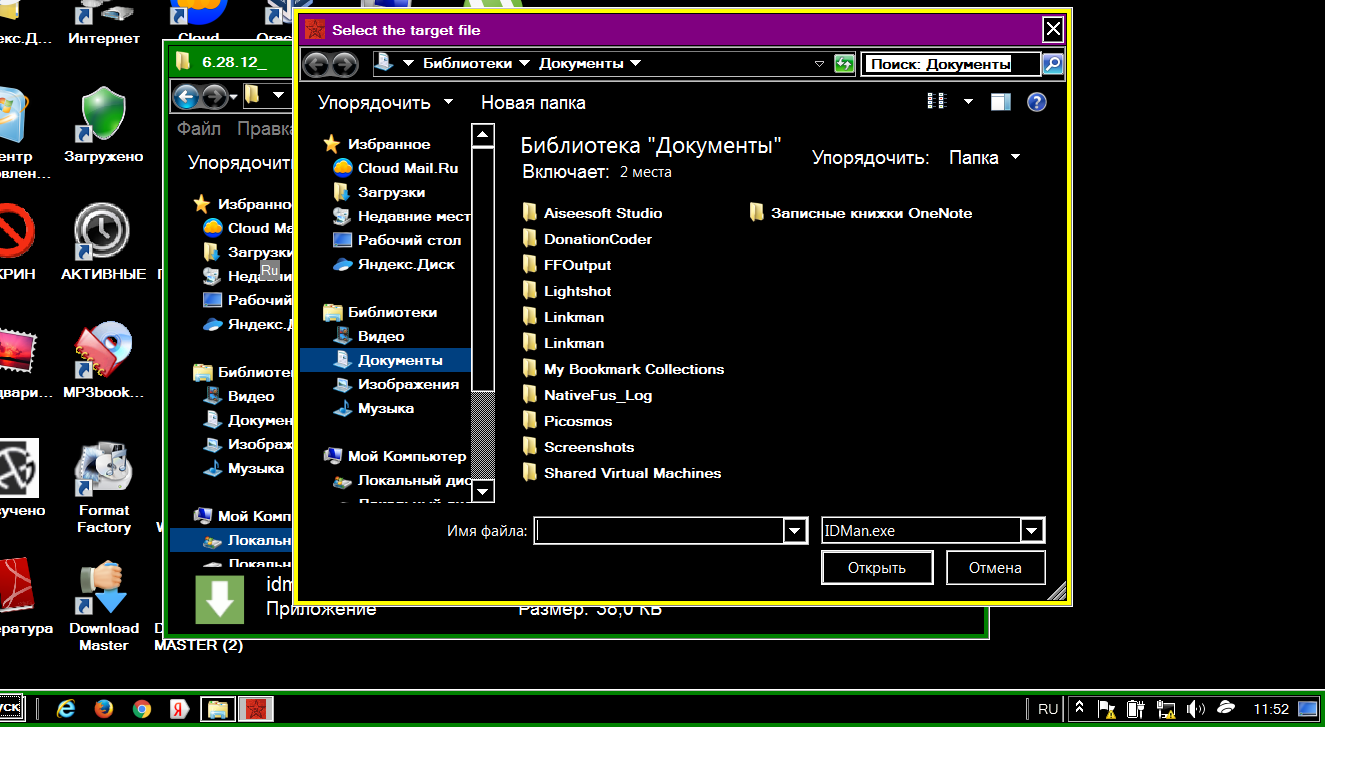Open Упорядочить menu in dialog toolbar
Image resolution: width=1366 pixels, height=768 pixels.
(385, 102)
